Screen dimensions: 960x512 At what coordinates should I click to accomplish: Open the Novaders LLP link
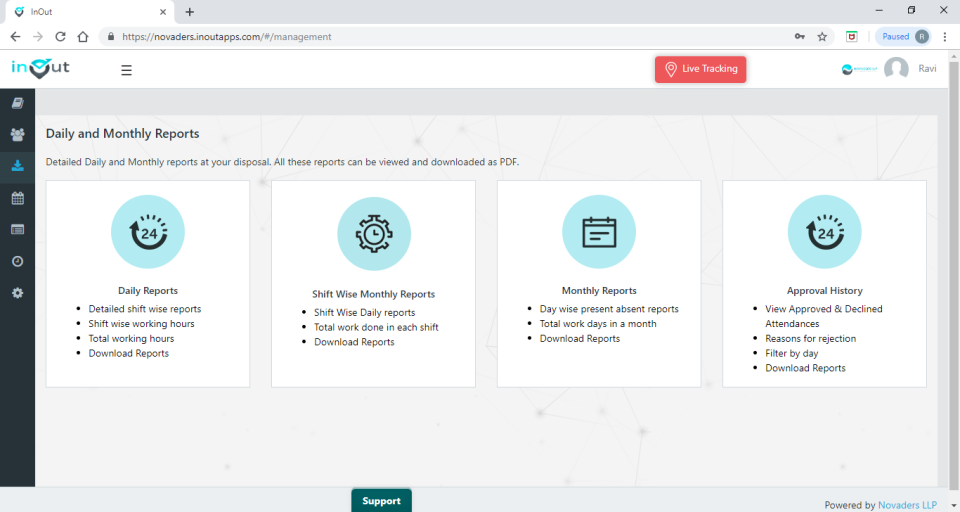tap(907, 505)
